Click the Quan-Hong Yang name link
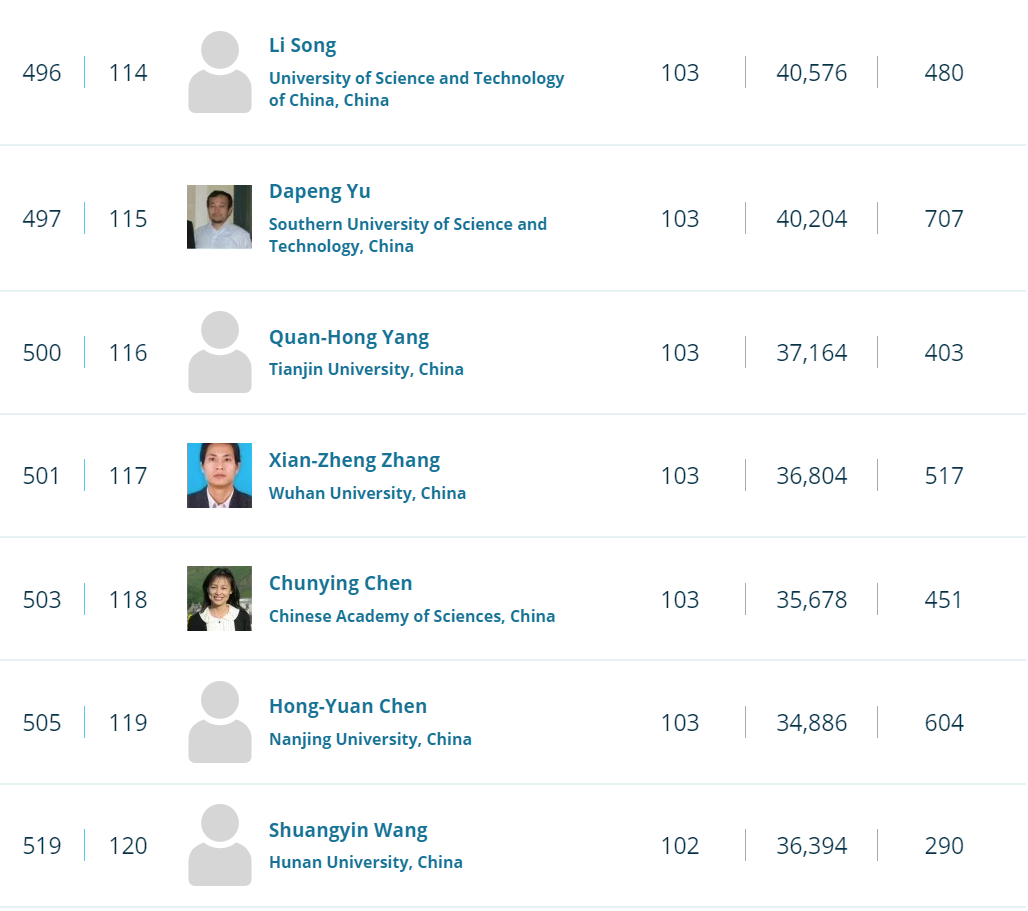This screenshot has width=1028, height=911. (x=349, y=338)
